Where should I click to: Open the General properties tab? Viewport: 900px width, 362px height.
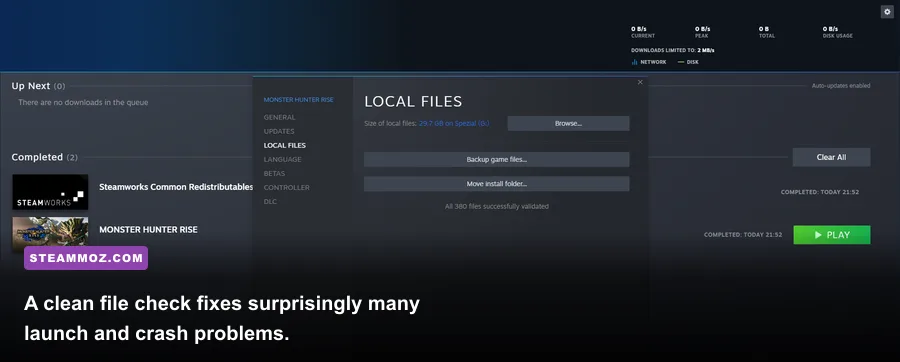[280, 117]
